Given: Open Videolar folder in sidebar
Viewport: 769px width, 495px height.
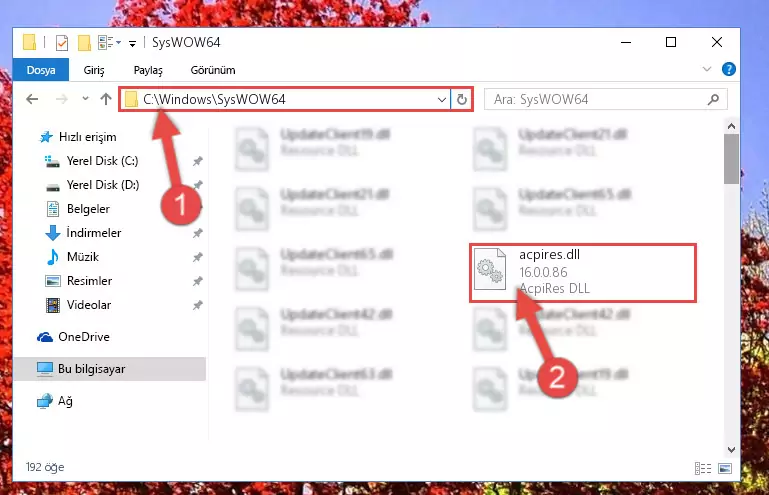Looking at the screenshot, I should coord(78,305).
